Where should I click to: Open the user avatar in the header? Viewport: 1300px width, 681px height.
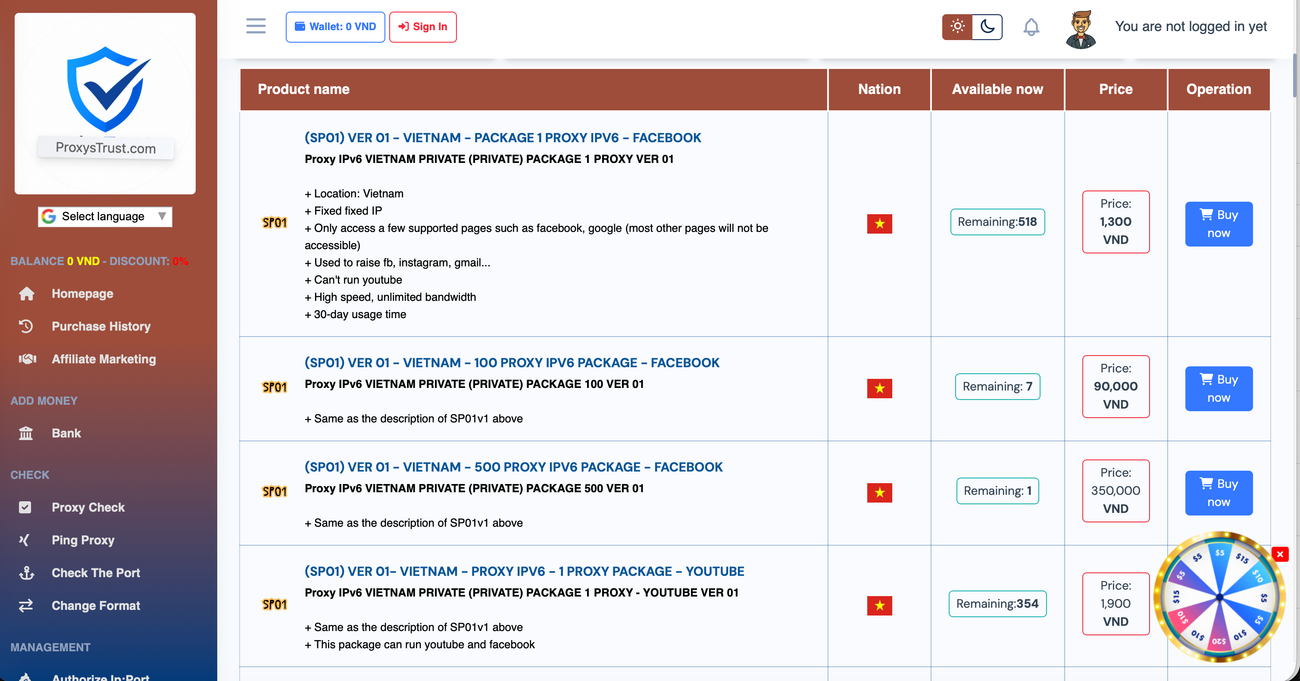point(1081,28)
